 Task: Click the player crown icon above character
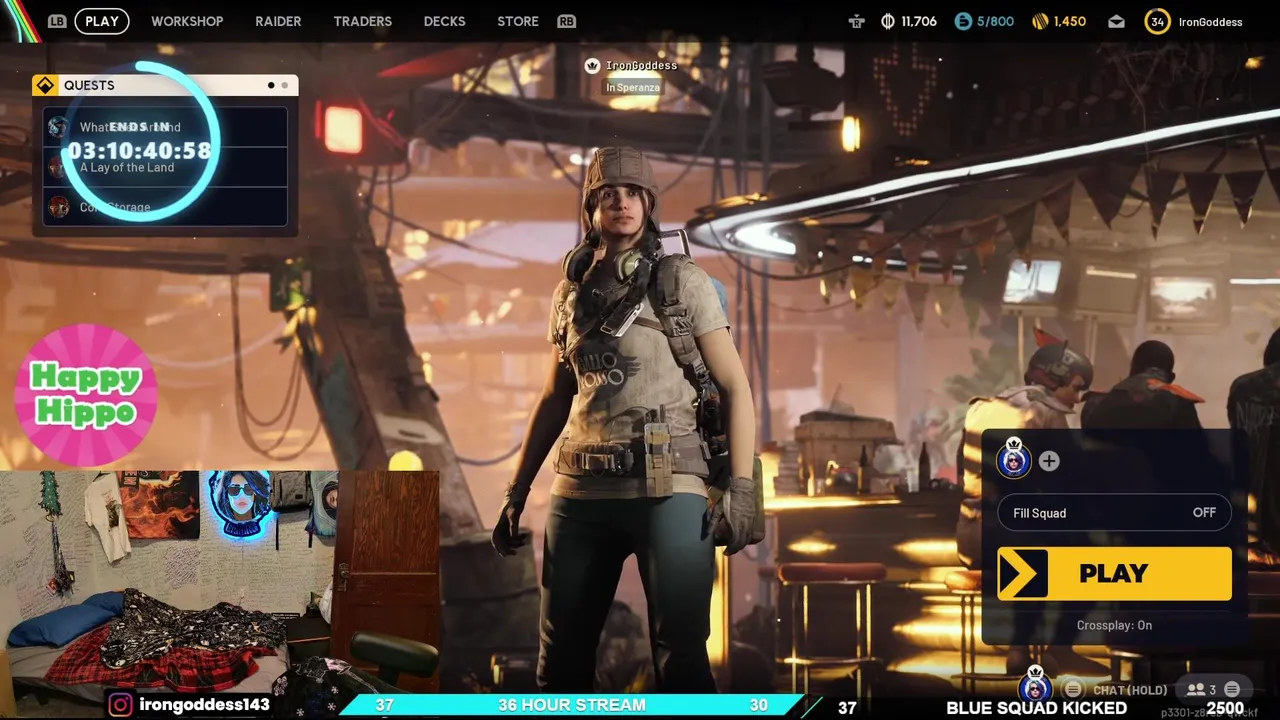tap(592, 65)
